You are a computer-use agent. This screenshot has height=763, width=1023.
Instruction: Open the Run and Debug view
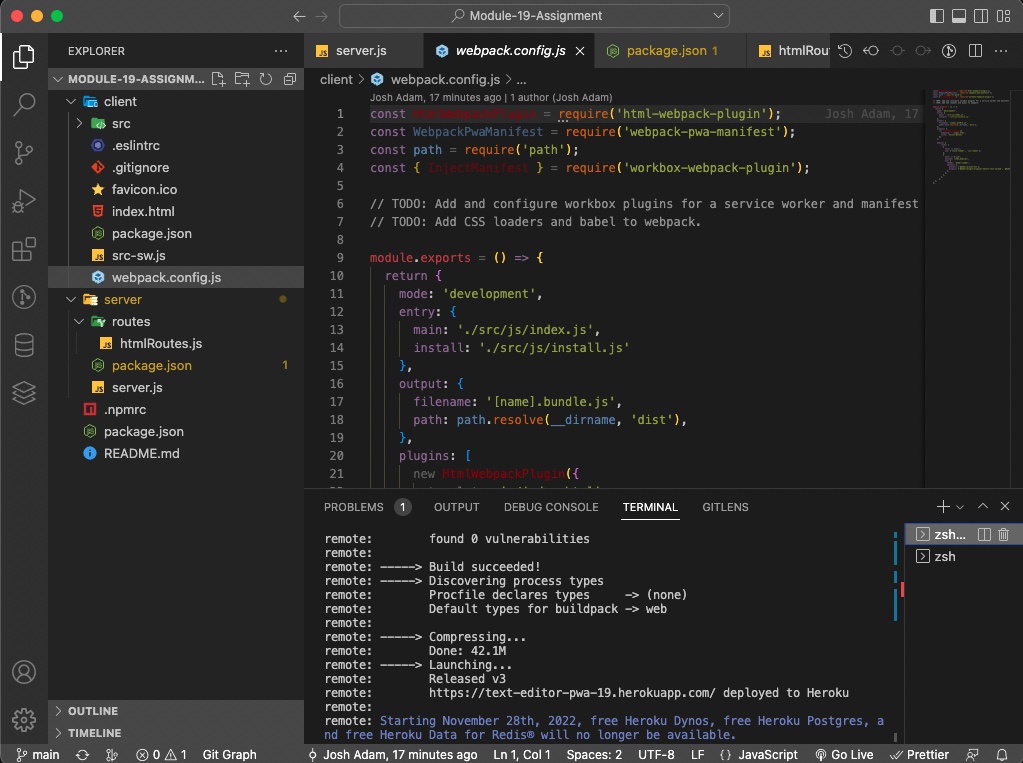(24, 201)
